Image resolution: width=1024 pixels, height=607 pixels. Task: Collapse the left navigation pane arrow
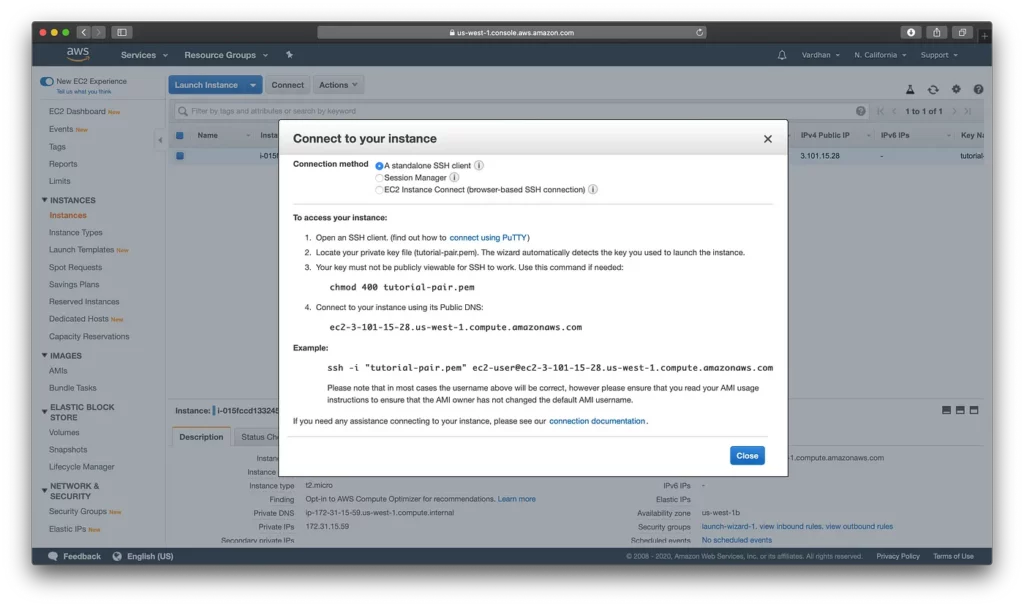click(160, 140)
